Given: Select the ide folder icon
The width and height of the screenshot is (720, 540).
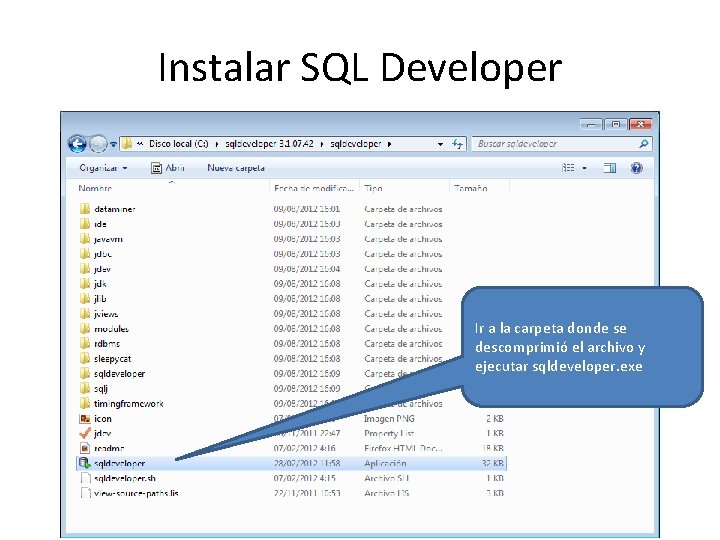Looking at the screenshot, I should (x=84, y=224).
